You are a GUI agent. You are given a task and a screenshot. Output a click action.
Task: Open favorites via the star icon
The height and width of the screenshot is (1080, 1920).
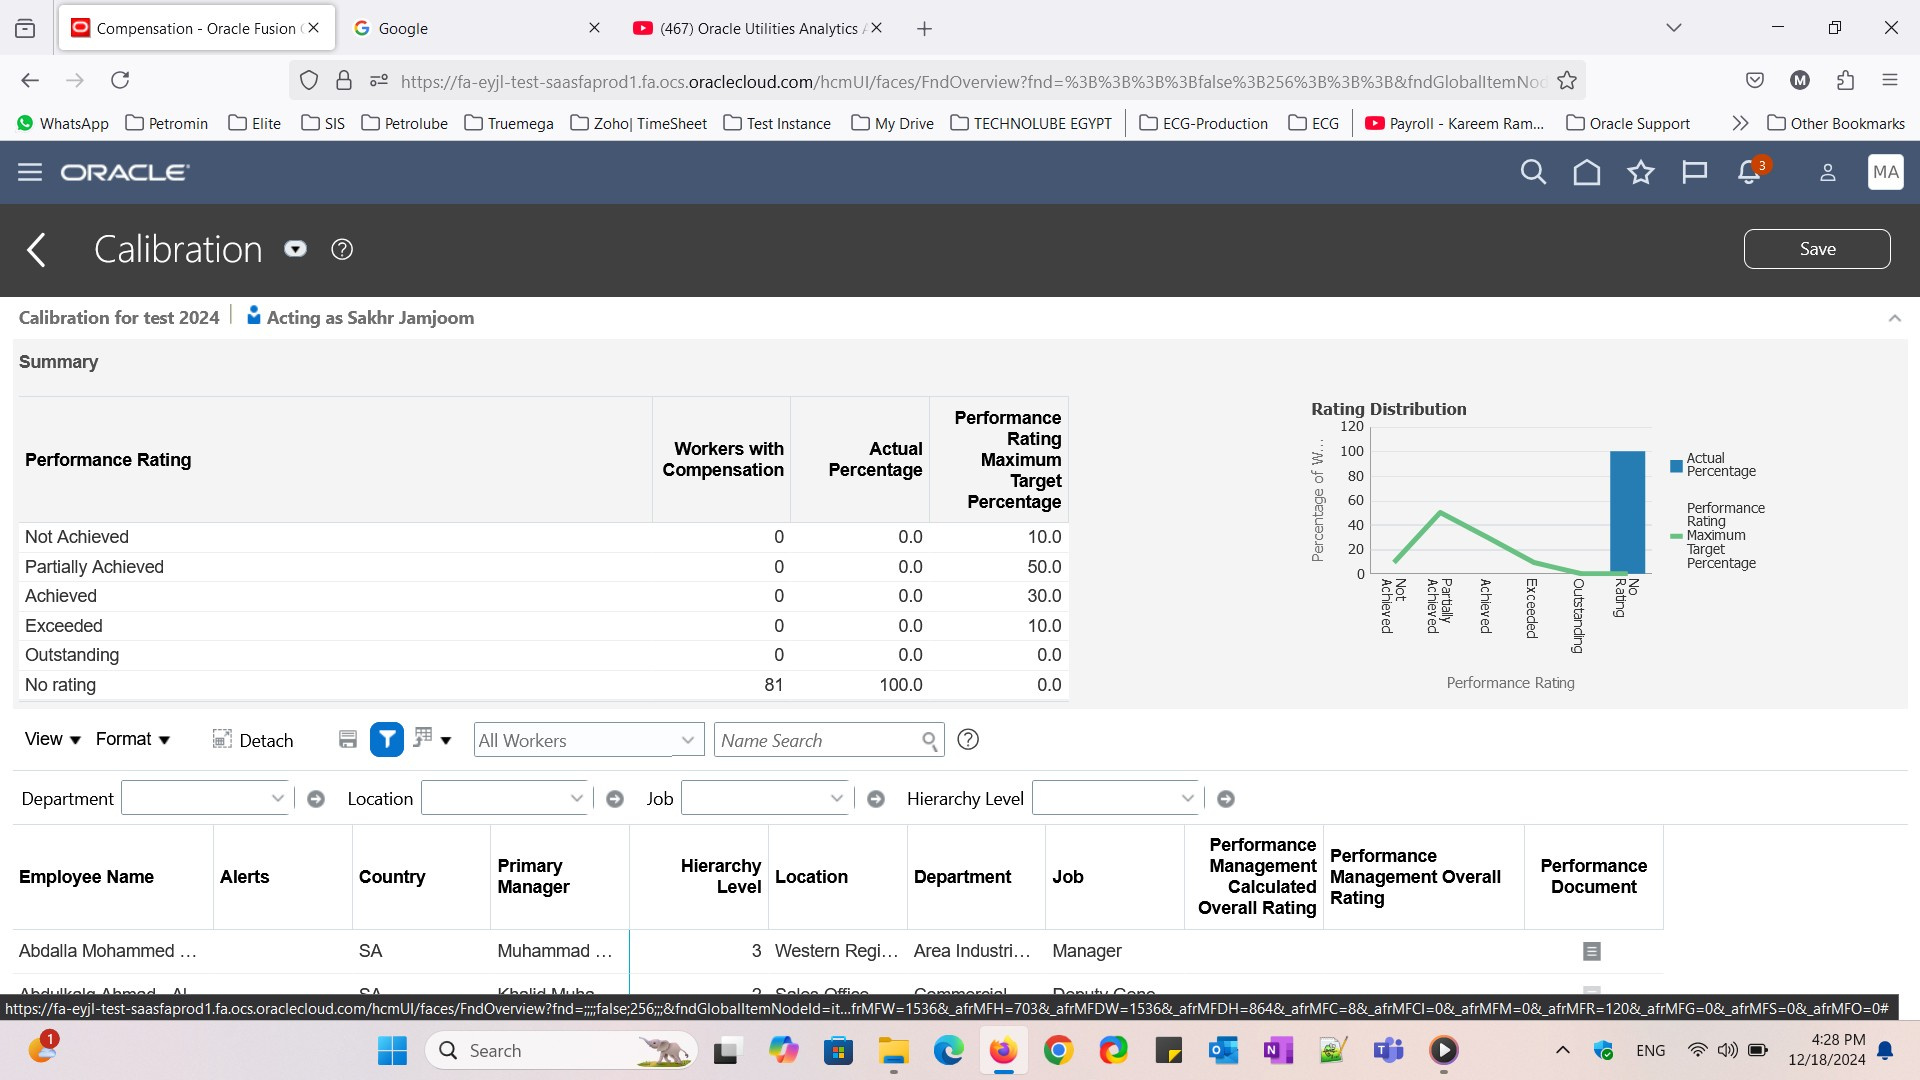pos(1640,172)
